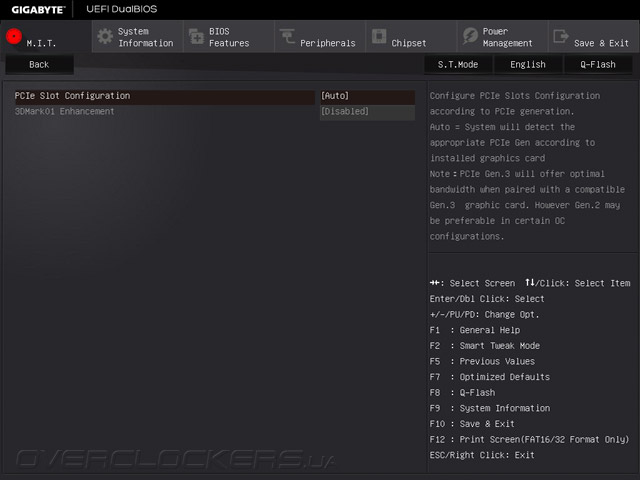Open the System Information tab
The width and height of the screenshot is (640, 480).
tap(138, 37)
